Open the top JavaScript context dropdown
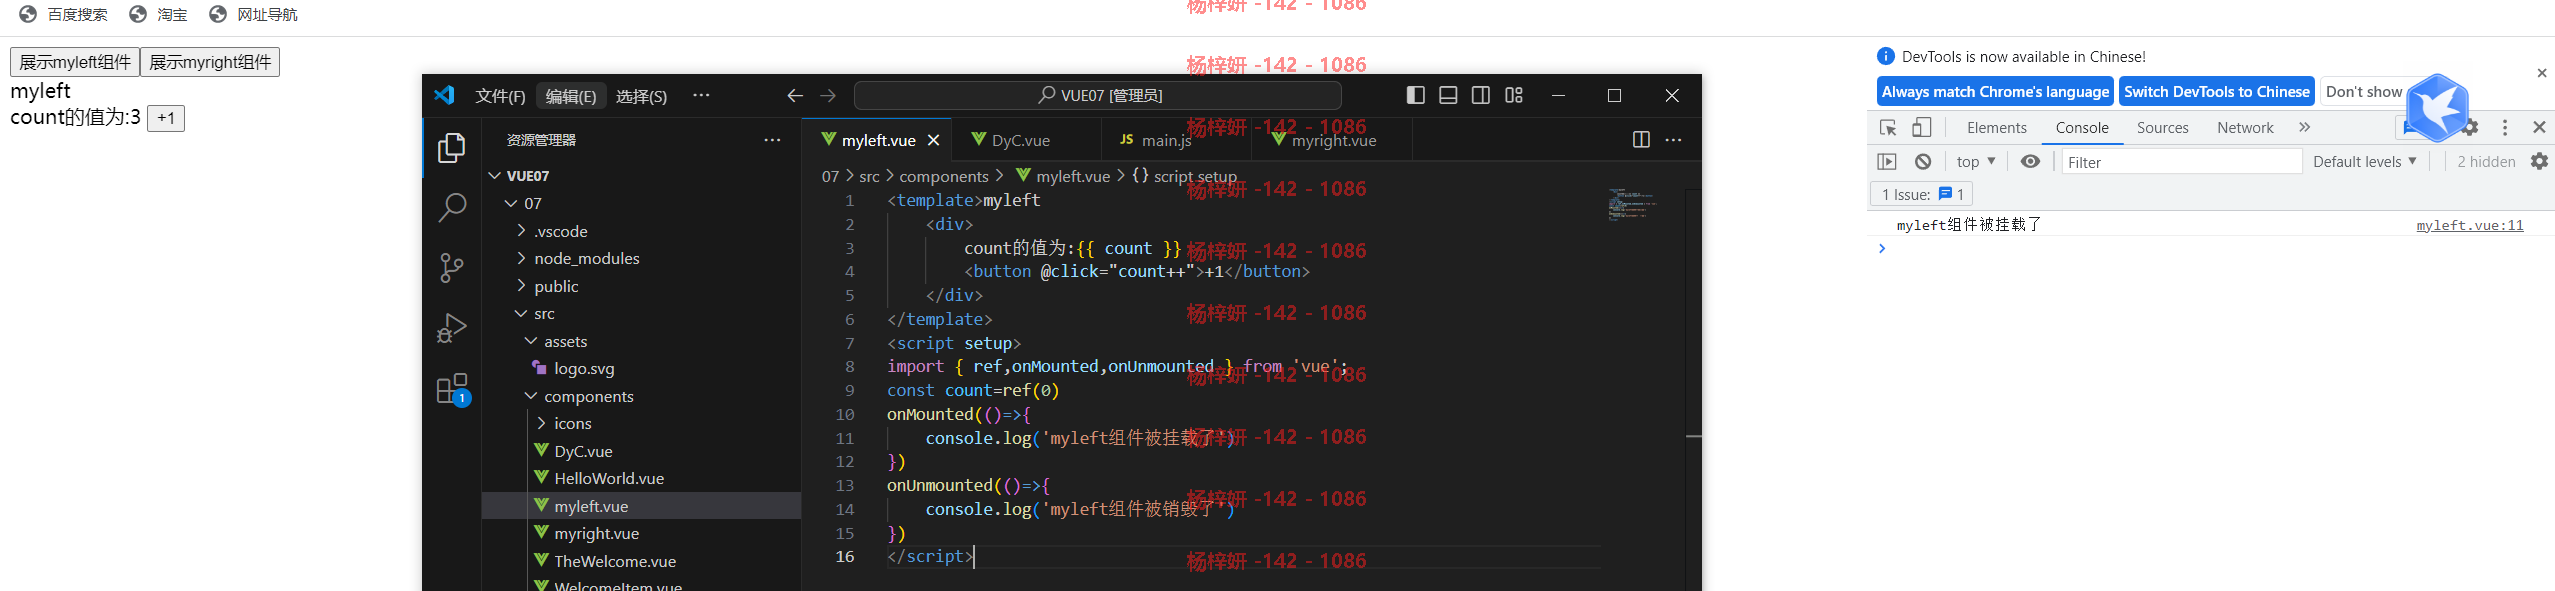 [1976, 161]
